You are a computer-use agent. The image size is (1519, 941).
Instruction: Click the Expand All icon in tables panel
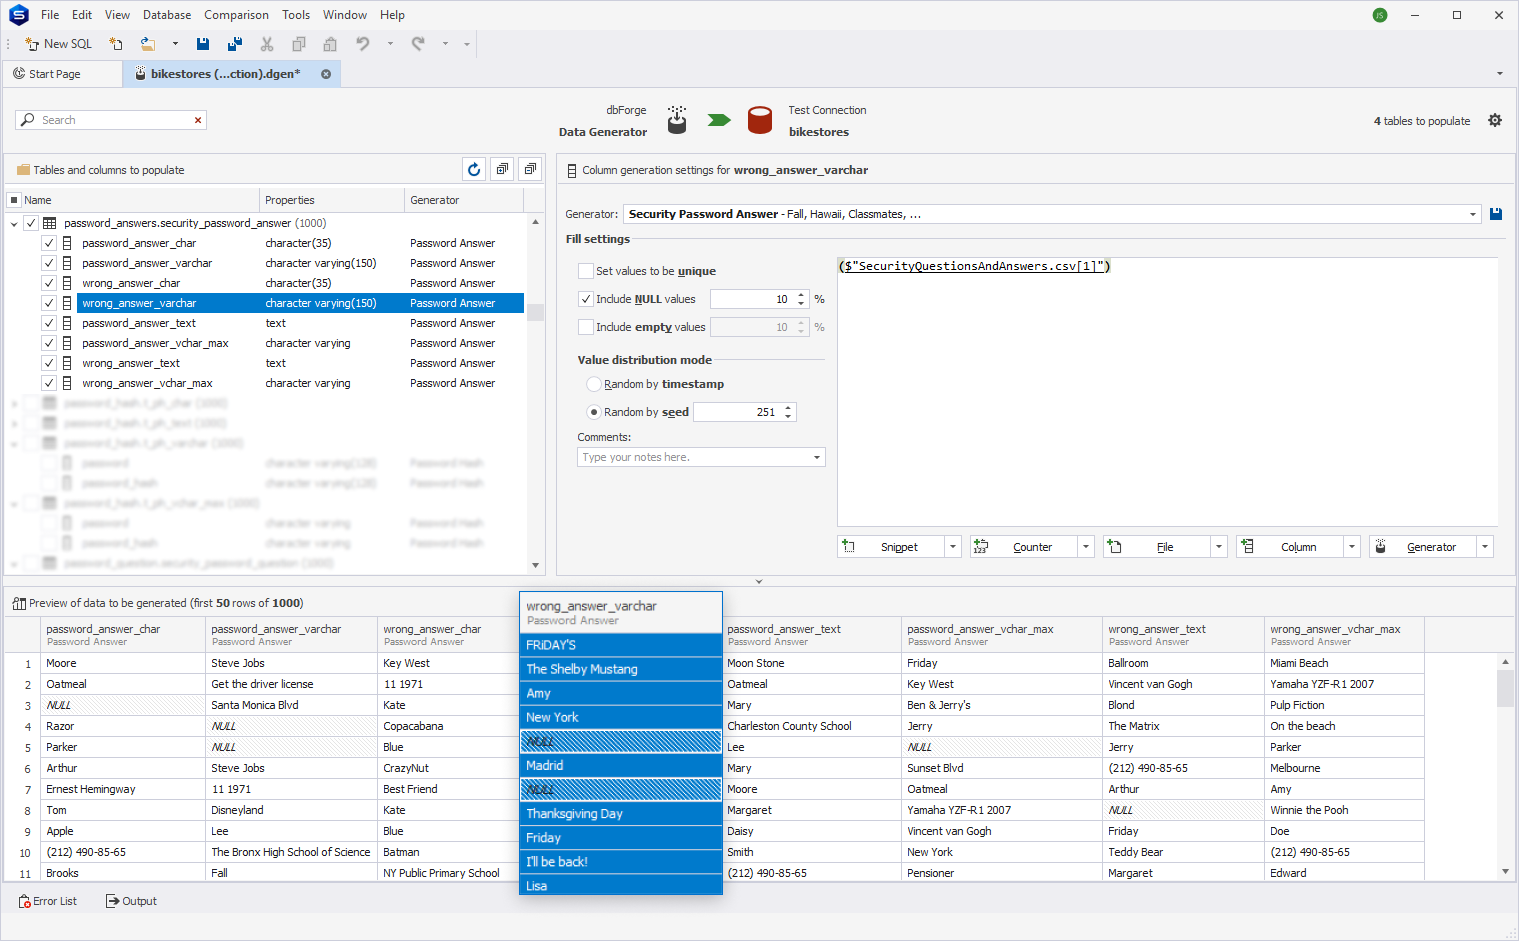tap(503, 170)
